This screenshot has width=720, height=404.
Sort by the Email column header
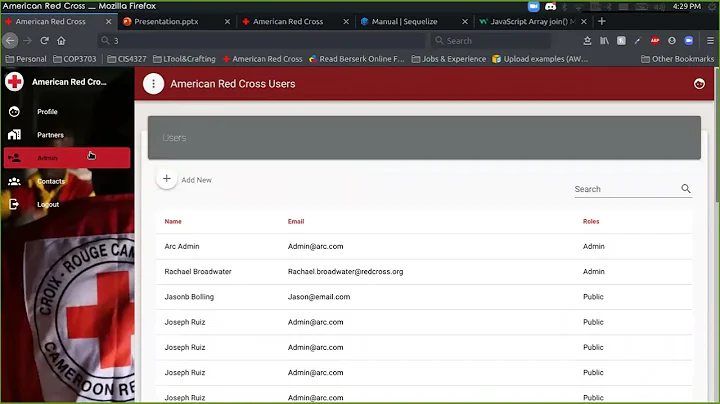pyautogui.click(x=296, y=221)
